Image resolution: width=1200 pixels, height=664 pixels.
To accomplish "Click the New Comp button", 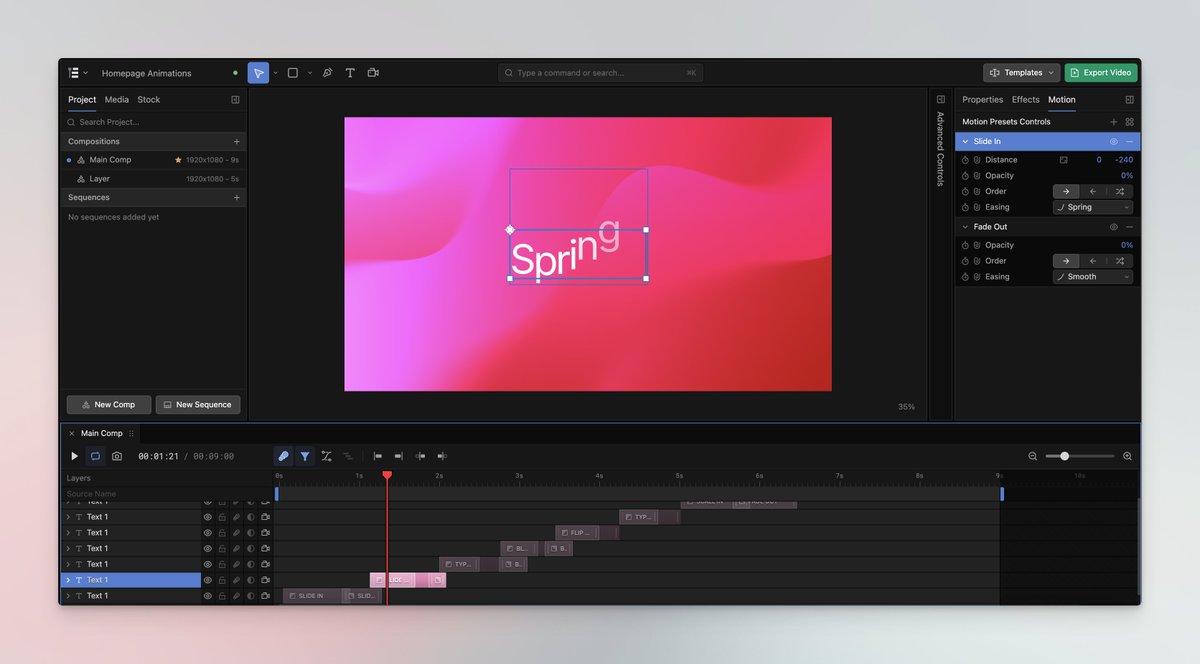I will [109, 405].
